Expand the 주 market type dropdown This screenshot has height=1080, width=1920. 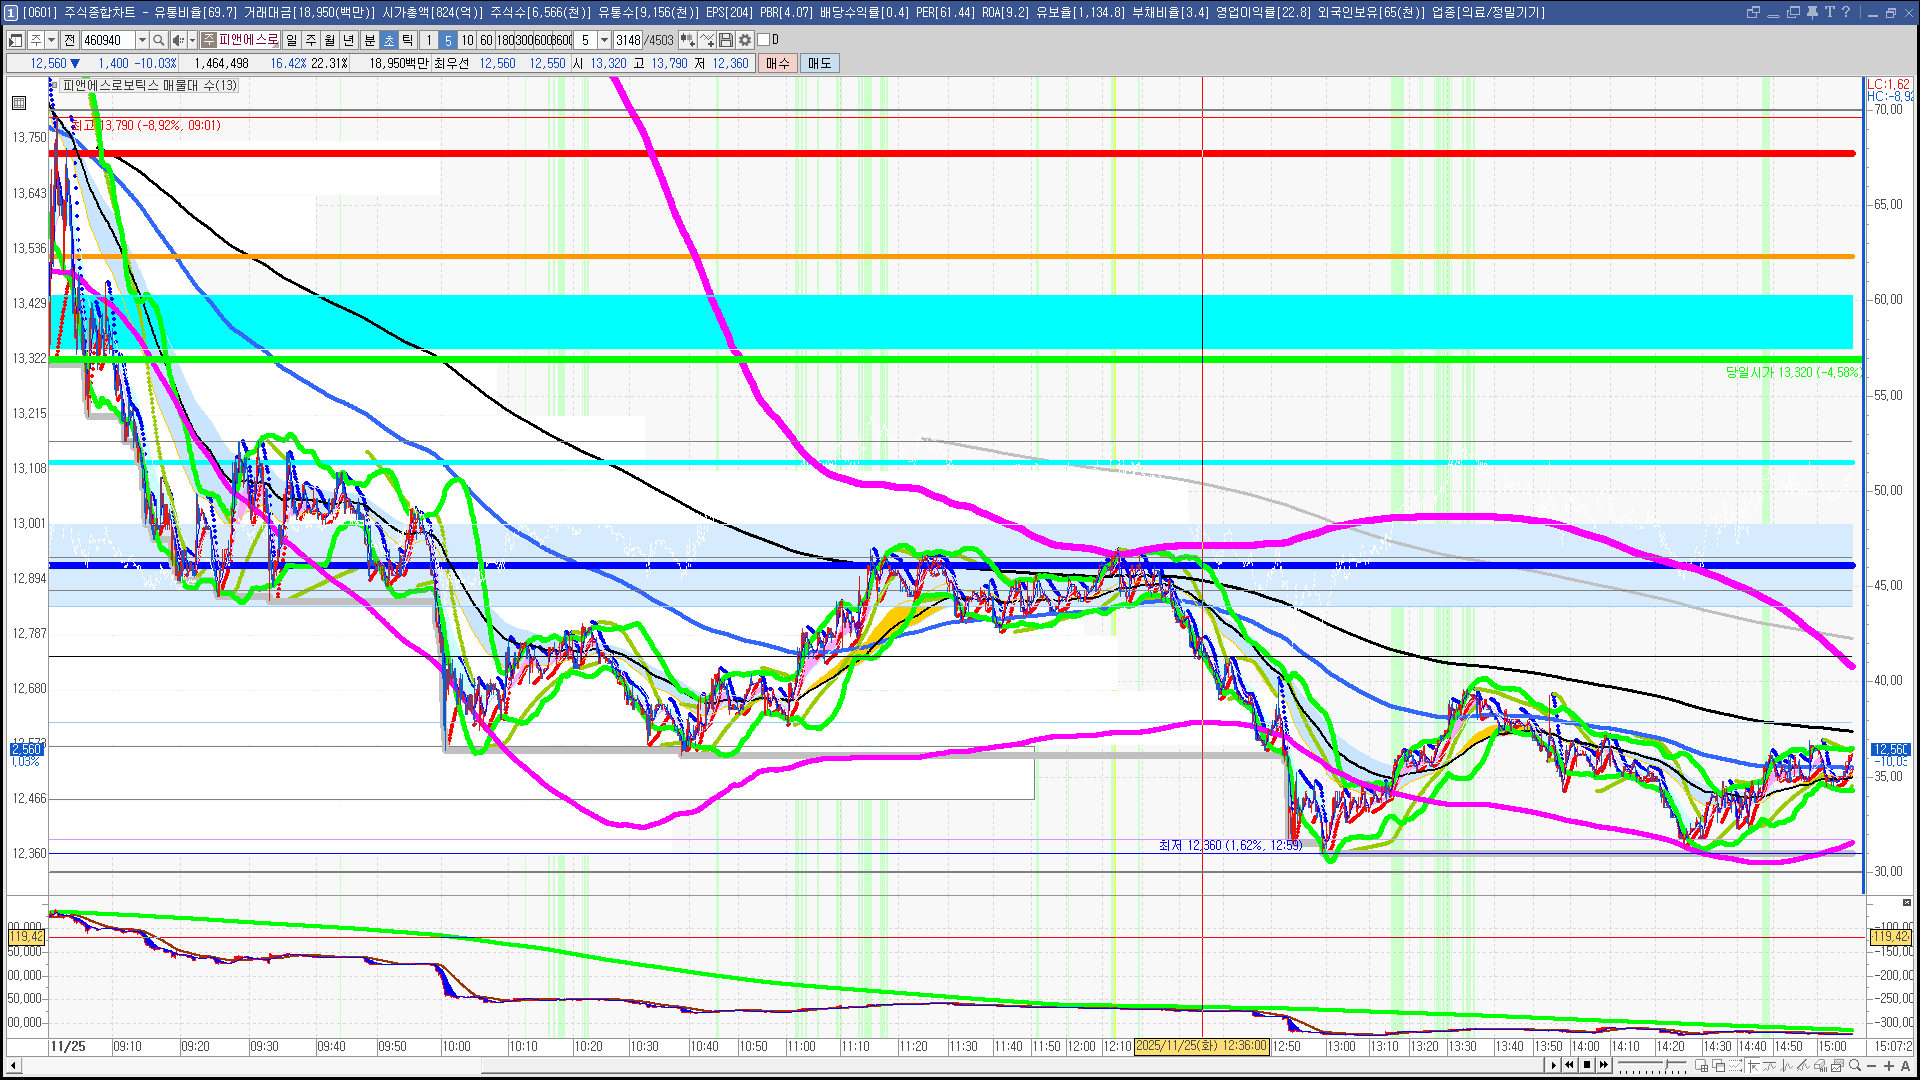click(51, 40)
